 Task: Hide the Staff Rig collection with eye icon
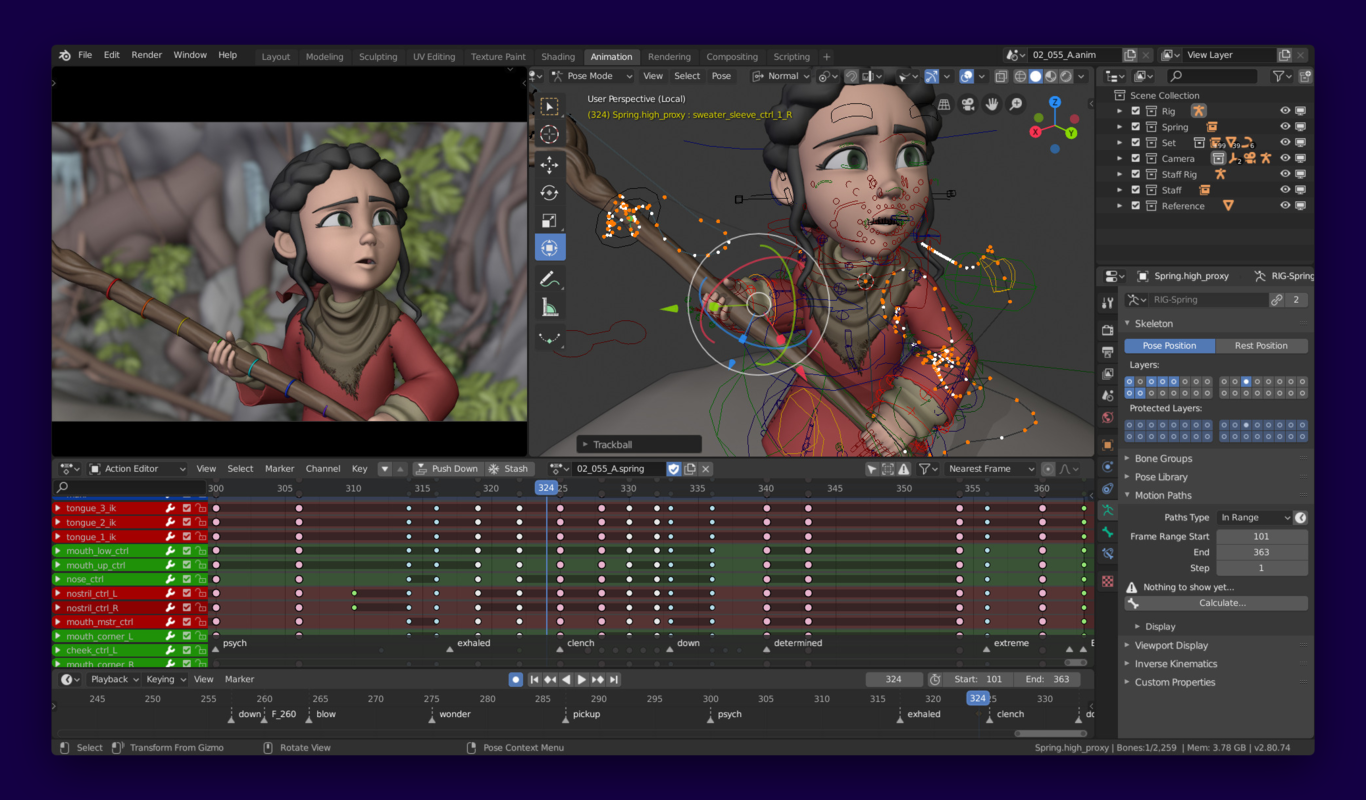[x=1285, y=174]
